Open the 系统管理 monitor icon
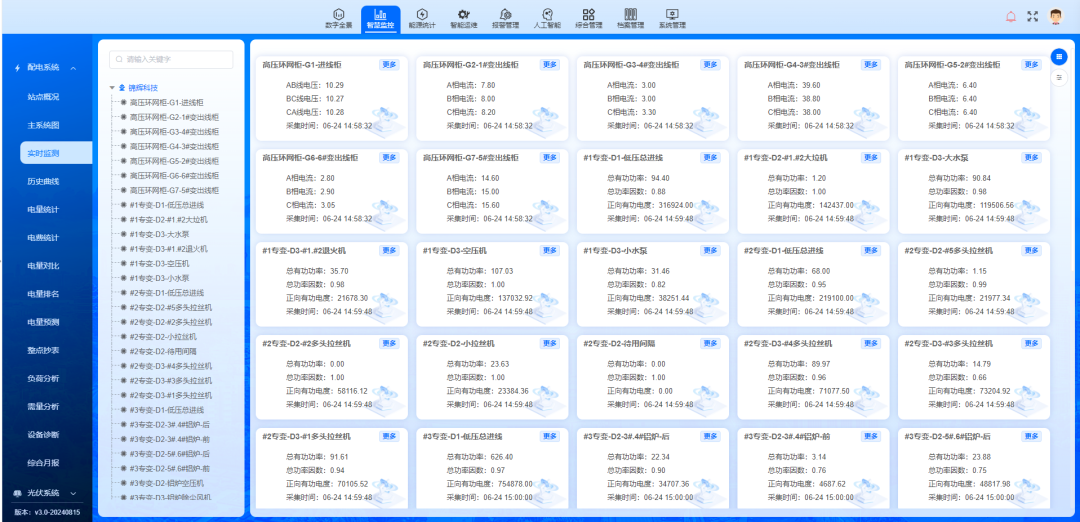 [672, 14]
